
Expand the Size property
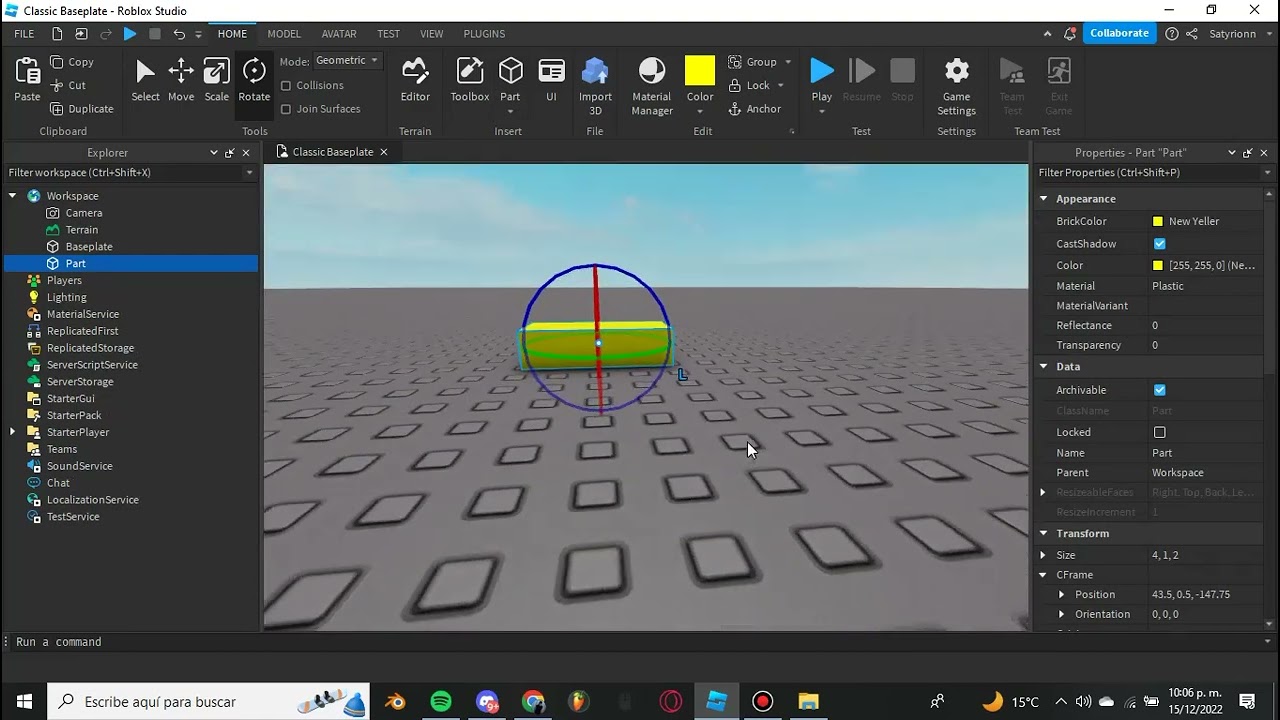[1043, 555]
